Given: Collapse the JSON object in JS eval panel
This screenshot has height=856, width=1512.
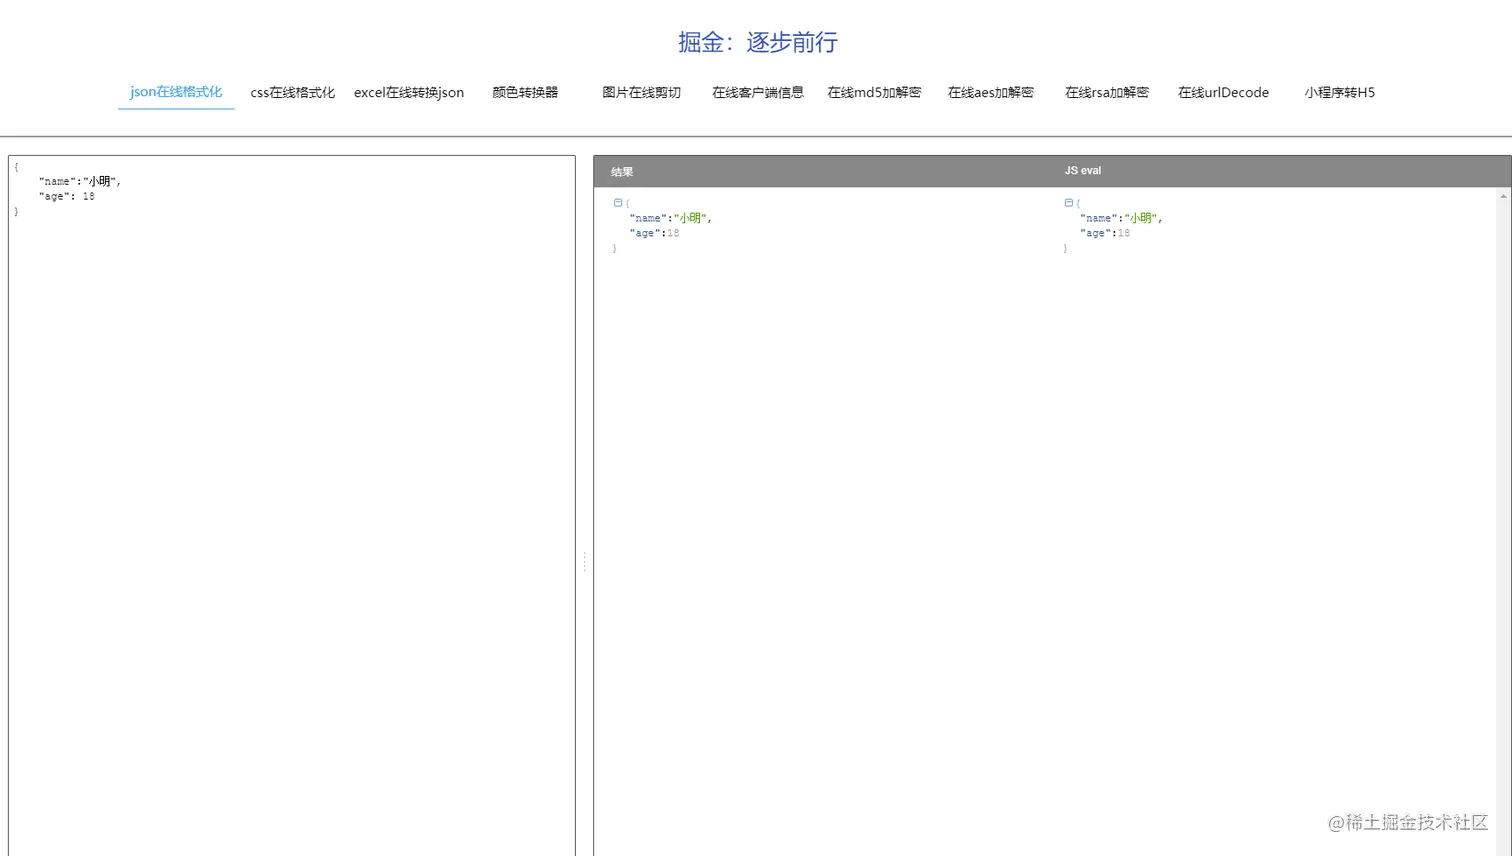Looking at the screenshot, I should point(1069,203).
